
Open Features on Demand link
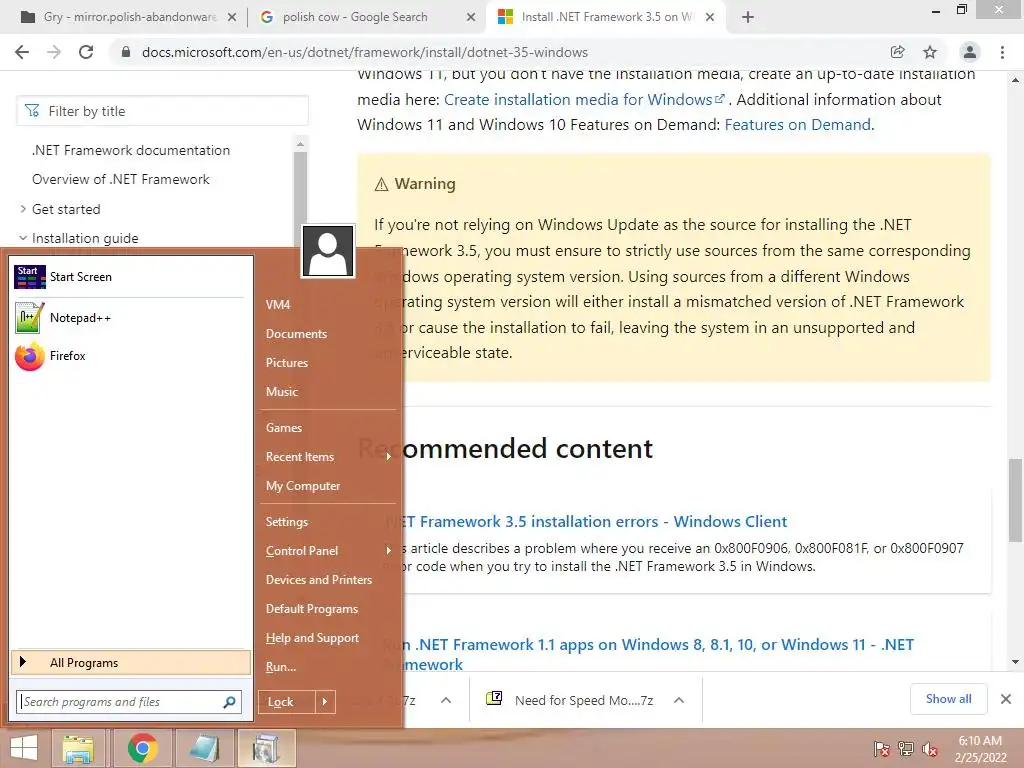(x=797, y=125)
